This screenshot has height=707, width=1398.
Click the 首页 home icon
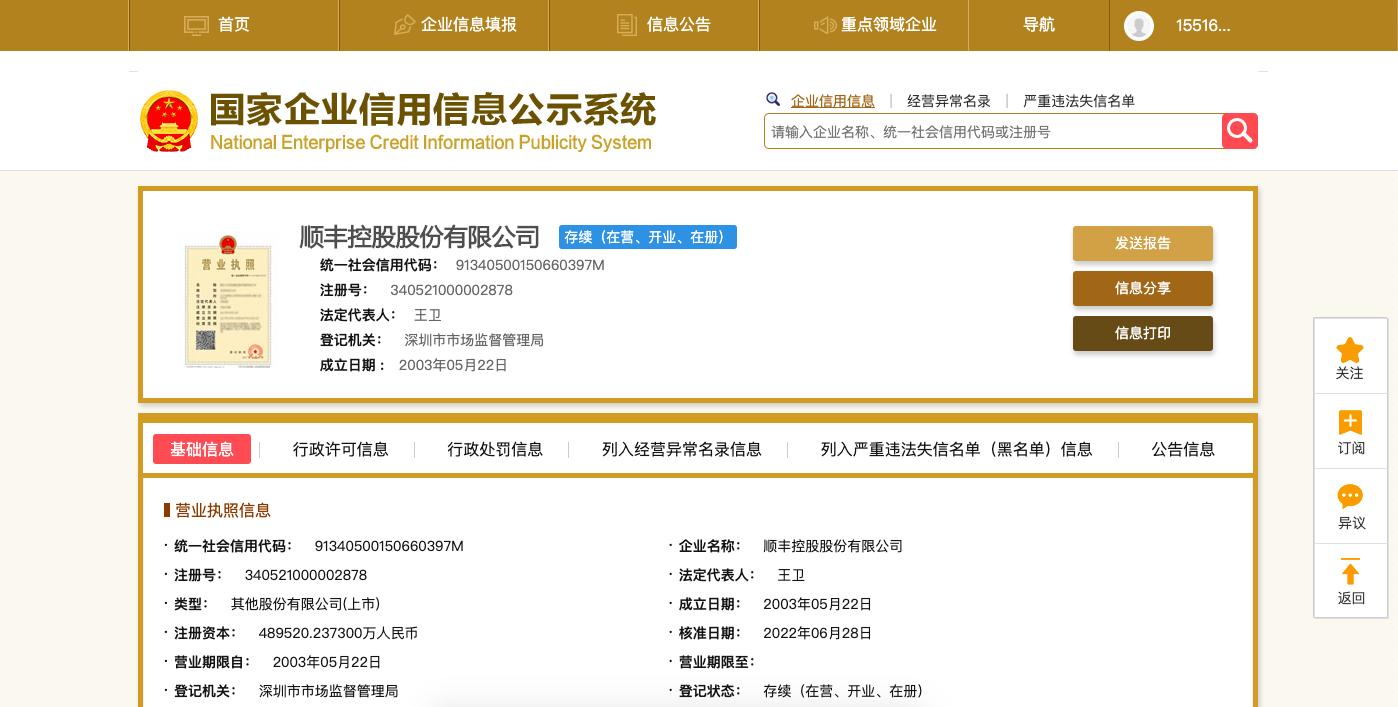(x=197, y=25)
